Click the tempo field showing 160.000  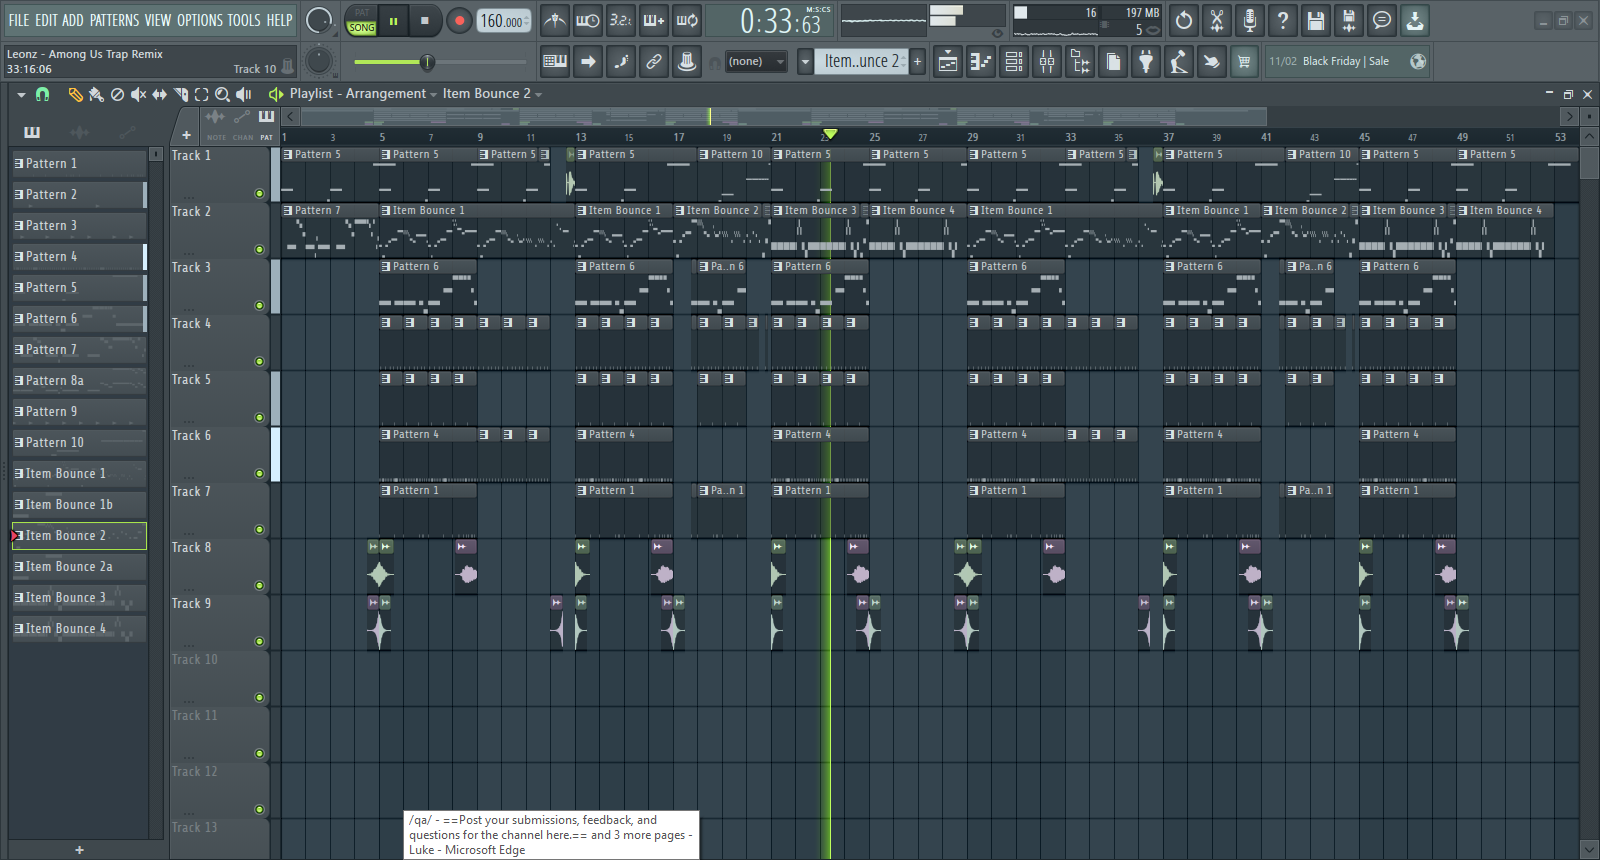click(503, 21)
